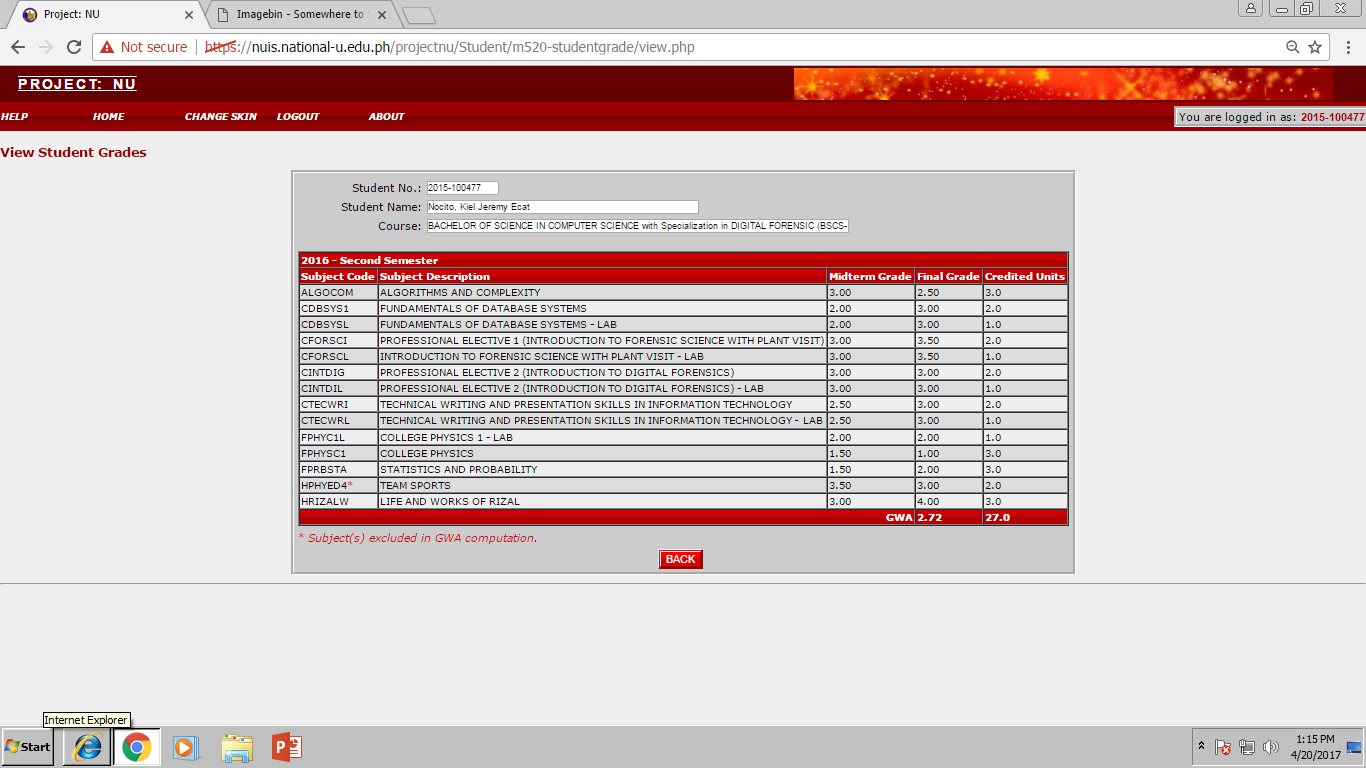The image size is (1366, 768).
Task: Click the network tray icon
Action: tap(1247, 747)
